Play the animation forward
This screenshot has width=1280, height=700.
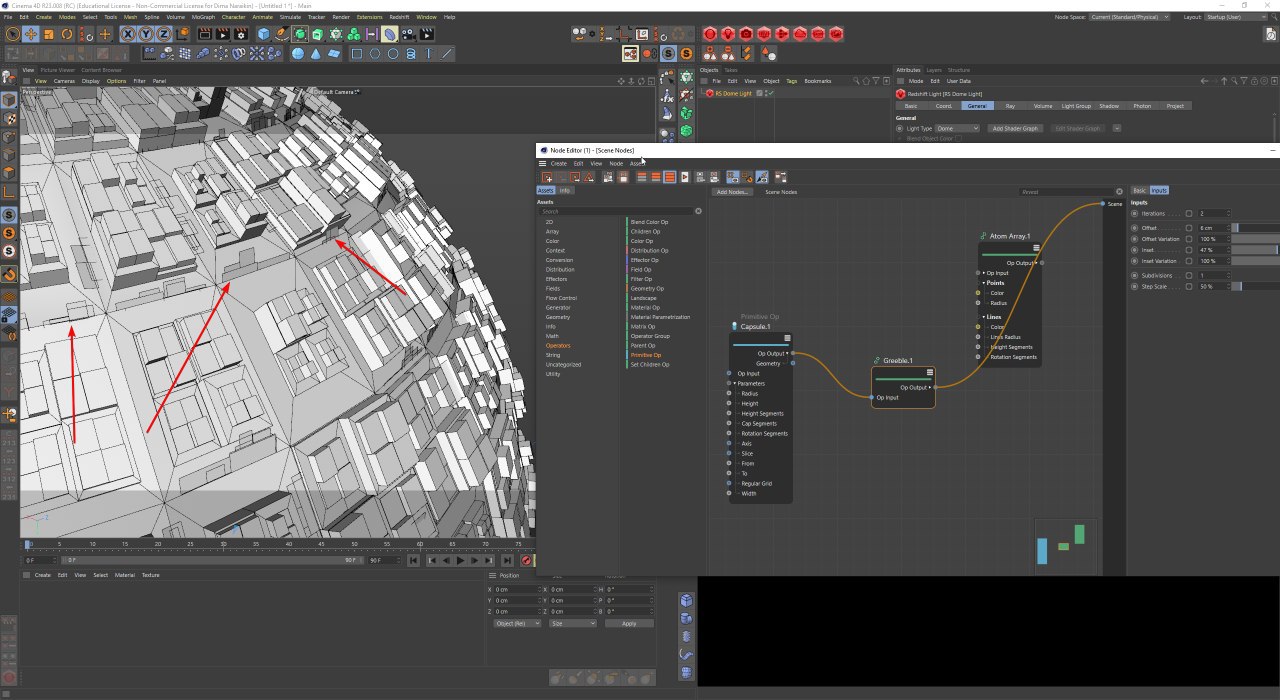click(460, 560)
